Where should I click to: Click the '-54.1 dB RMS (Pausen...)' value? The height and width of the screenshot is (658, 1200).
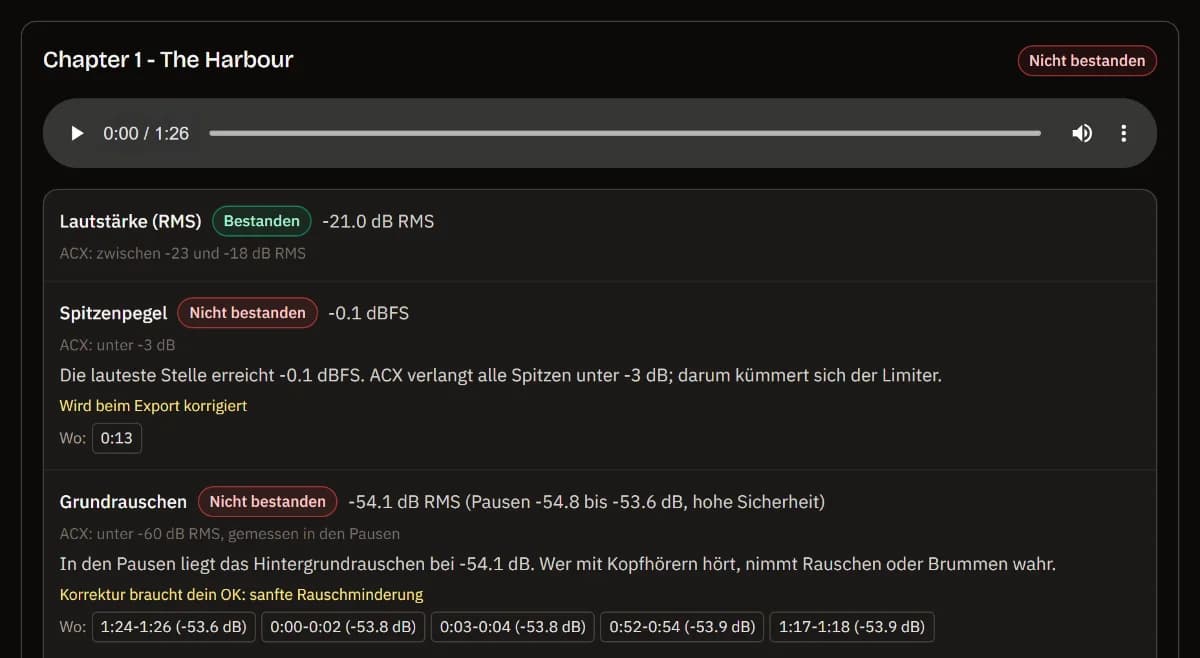tap(587, 501)
